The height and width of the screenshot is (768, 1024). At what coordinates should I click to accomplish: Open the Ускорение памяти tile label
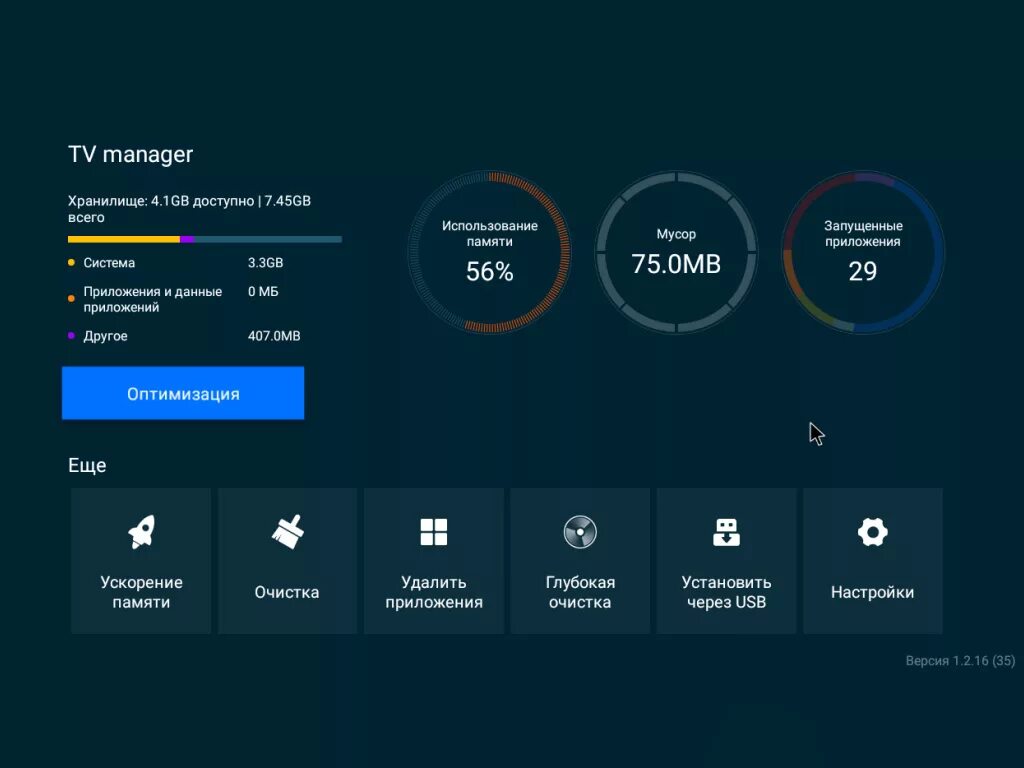(141, 592)
